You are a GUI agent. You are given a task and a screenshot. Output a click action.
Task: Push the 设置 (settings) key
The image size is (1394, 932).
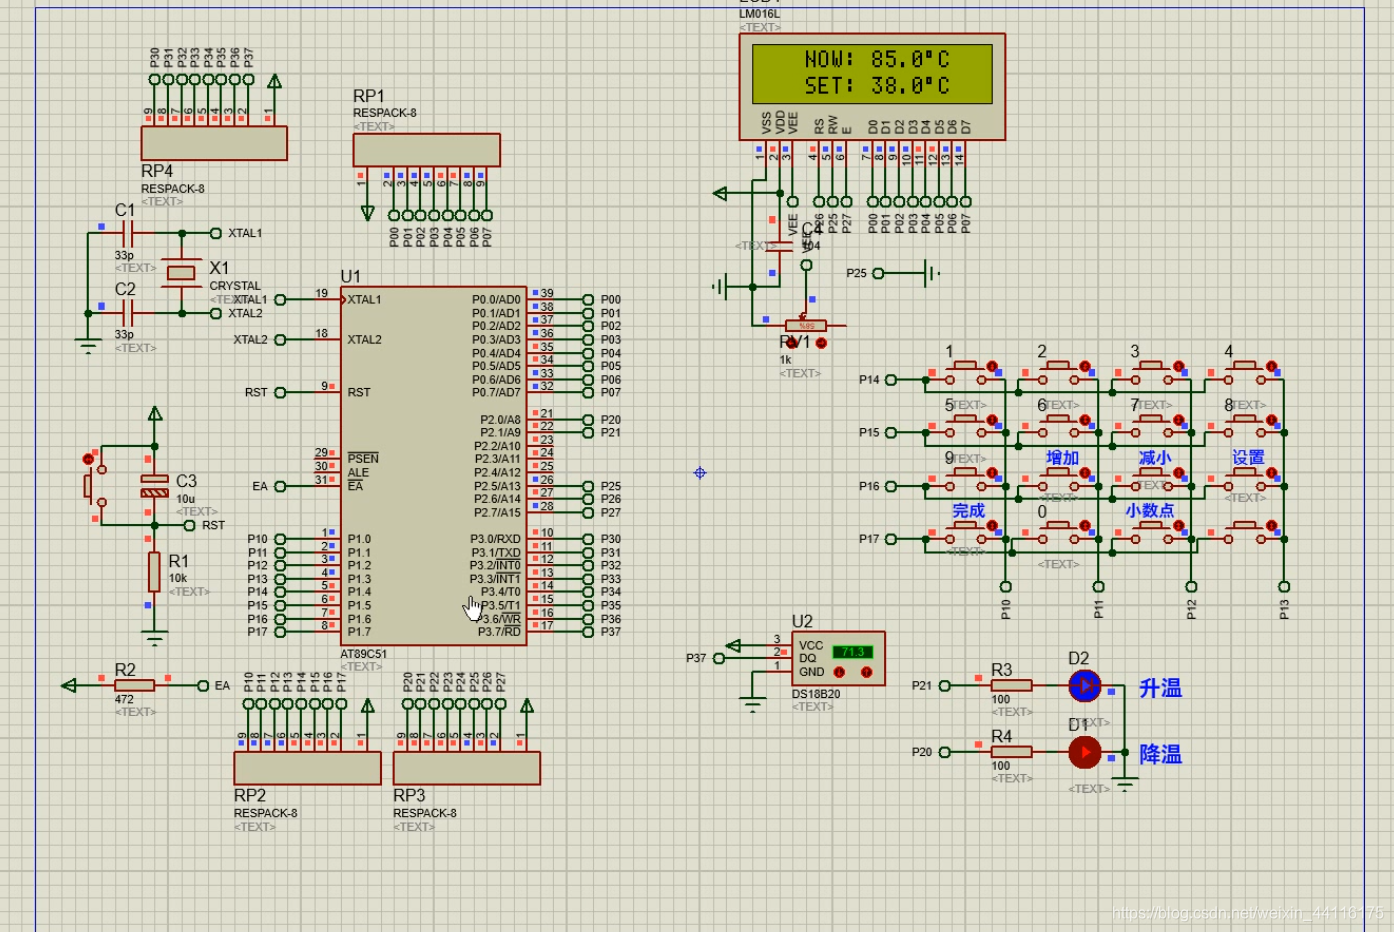[x=1243, y=479]
